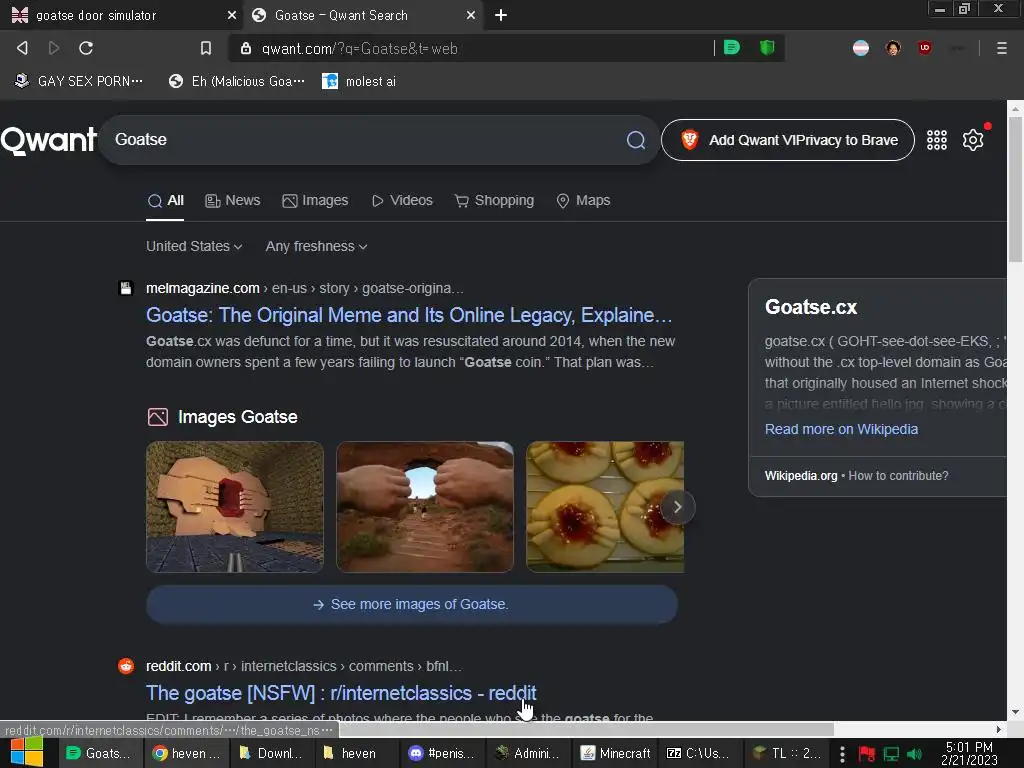
Task: Click Add Qwant VIPrivacy to Brave button
Action: pos(788,140)
